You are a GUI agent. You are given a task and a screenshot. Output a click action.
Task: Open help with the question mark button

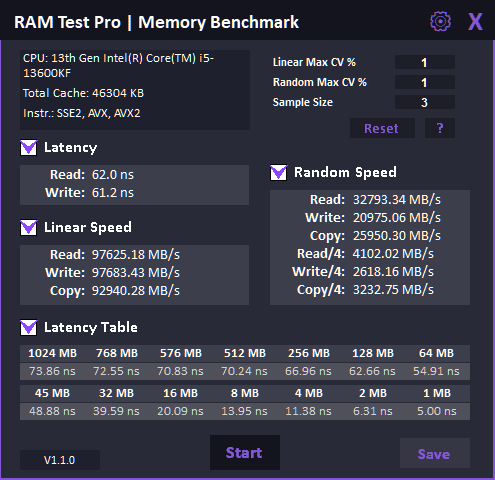(x=440, y=128)
